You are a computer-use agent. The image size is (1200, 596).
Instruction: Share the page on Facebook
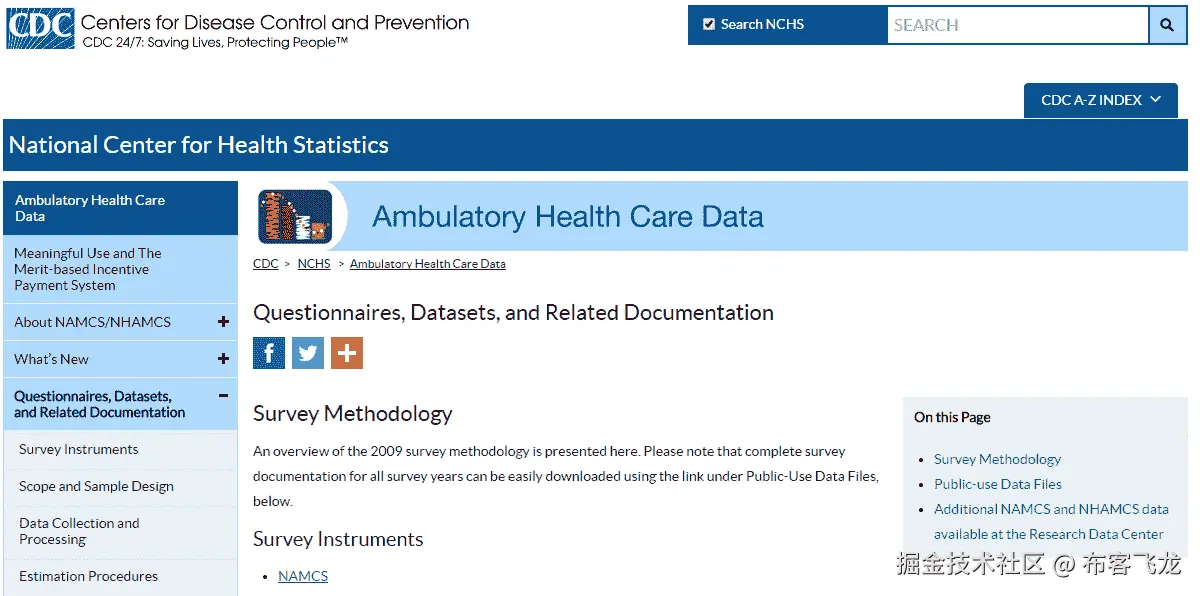(269, 353)
